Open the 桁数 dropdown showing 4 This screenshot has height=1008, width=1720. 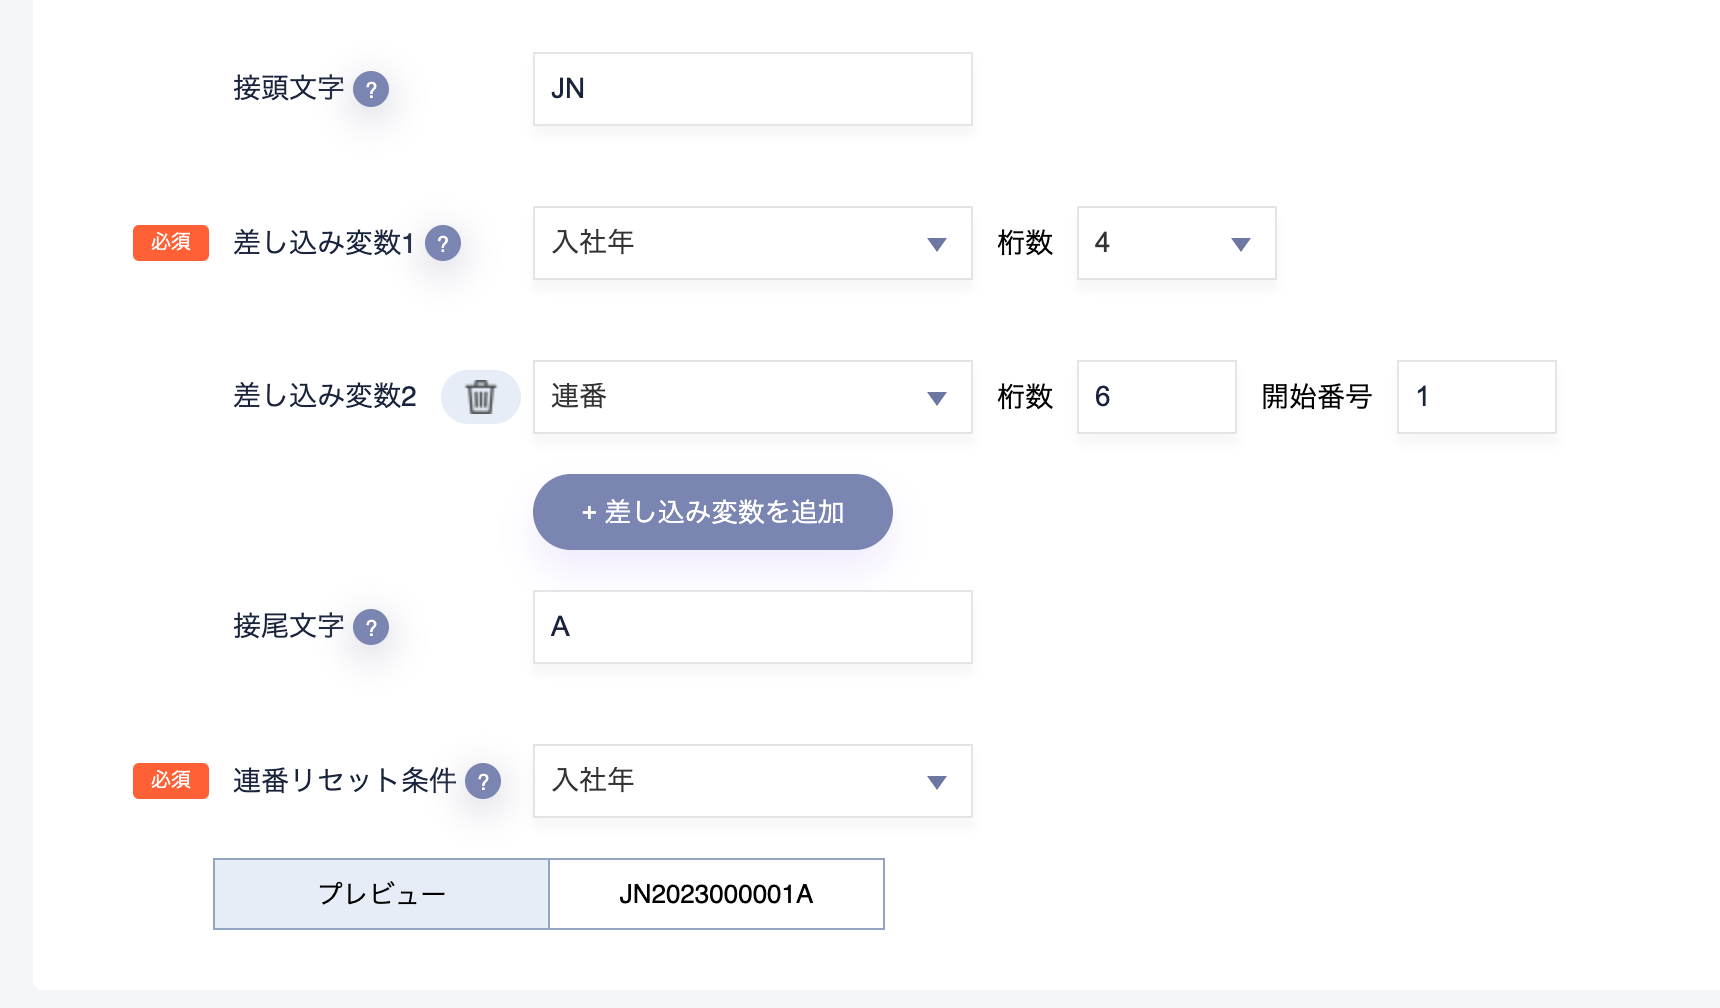(1176, 243)
